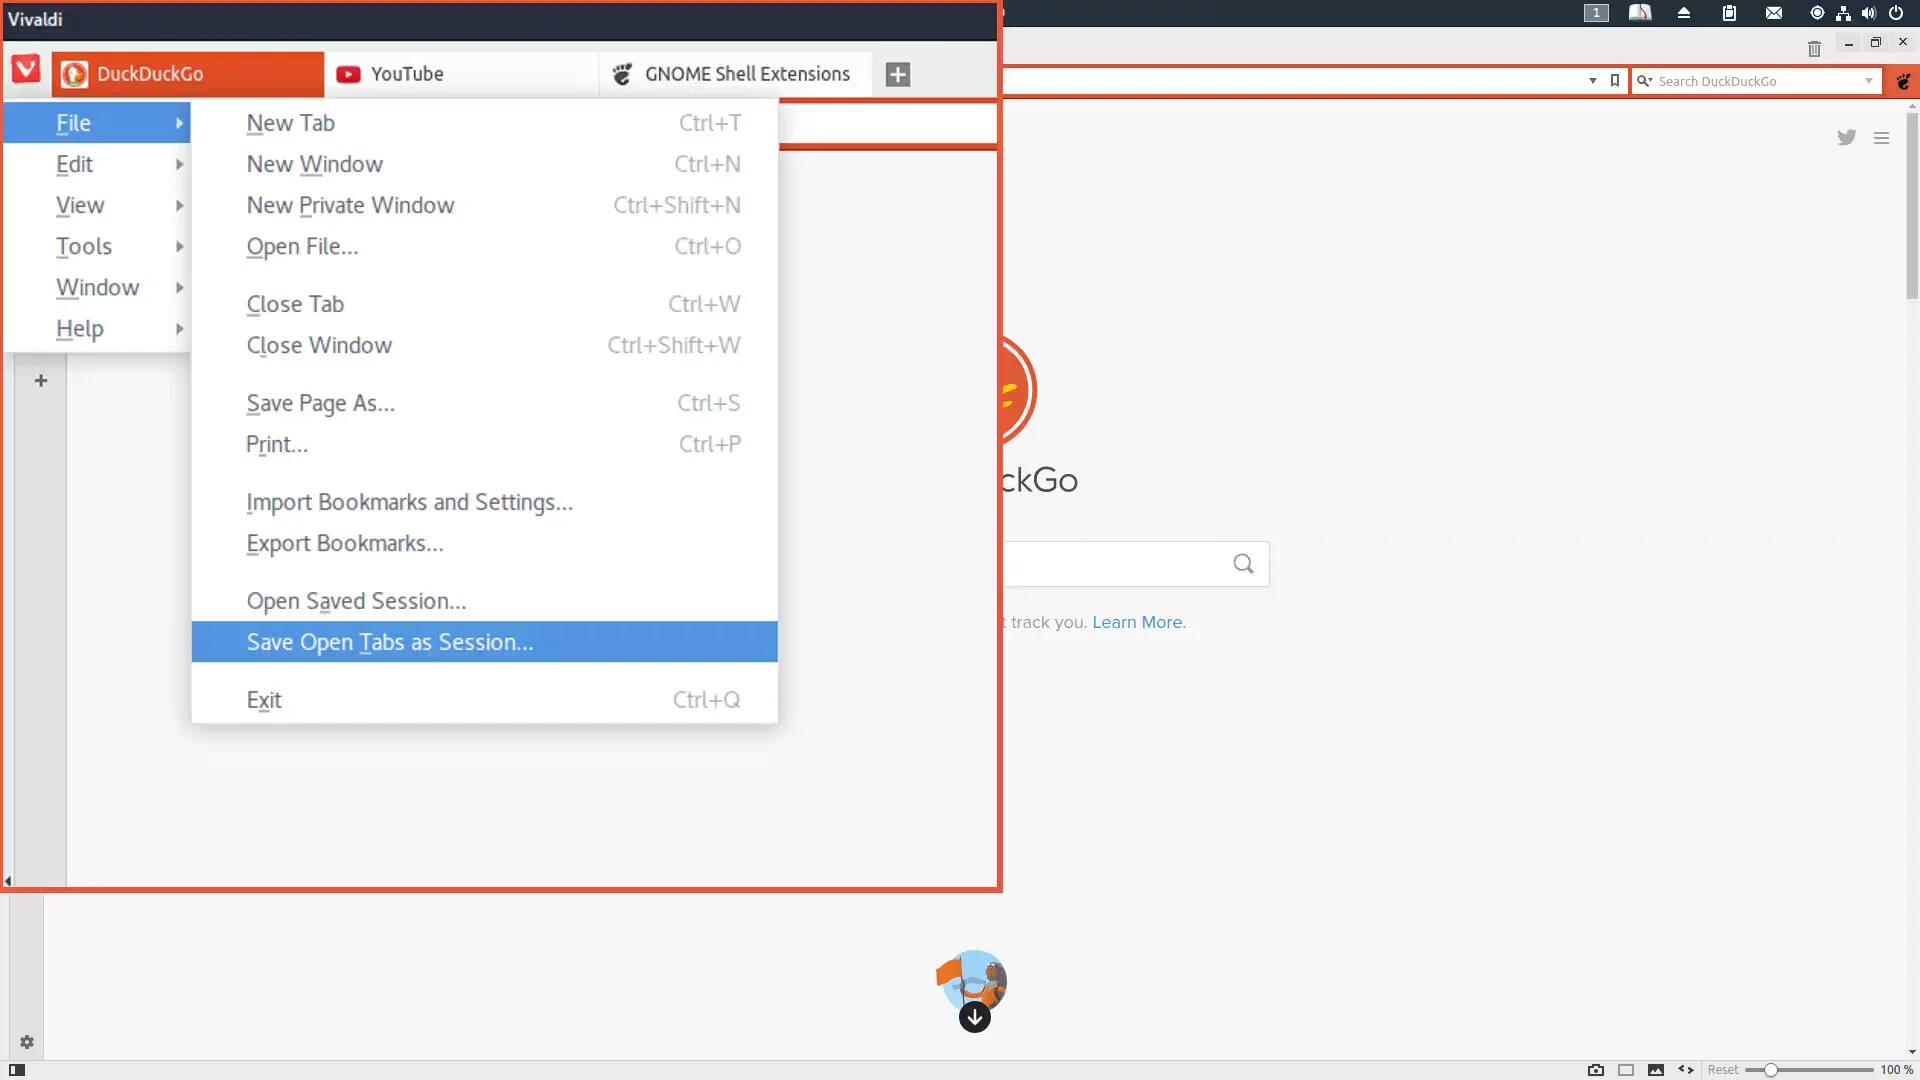Click the GNOME Shell extension toolbar icon
1920x1080 pixels.
click(x=1903, y=81)
